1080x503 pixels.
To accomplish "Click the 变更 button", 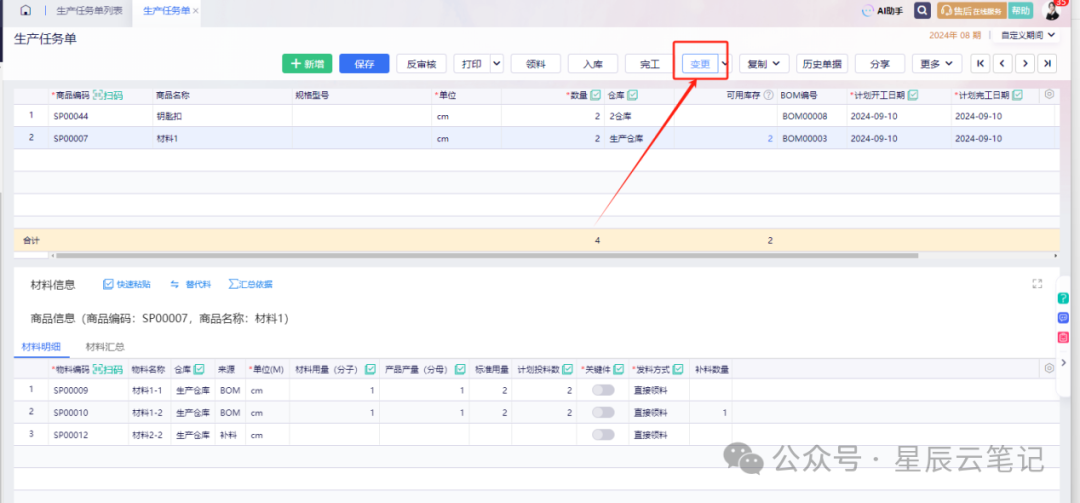I will pos(700,63).
